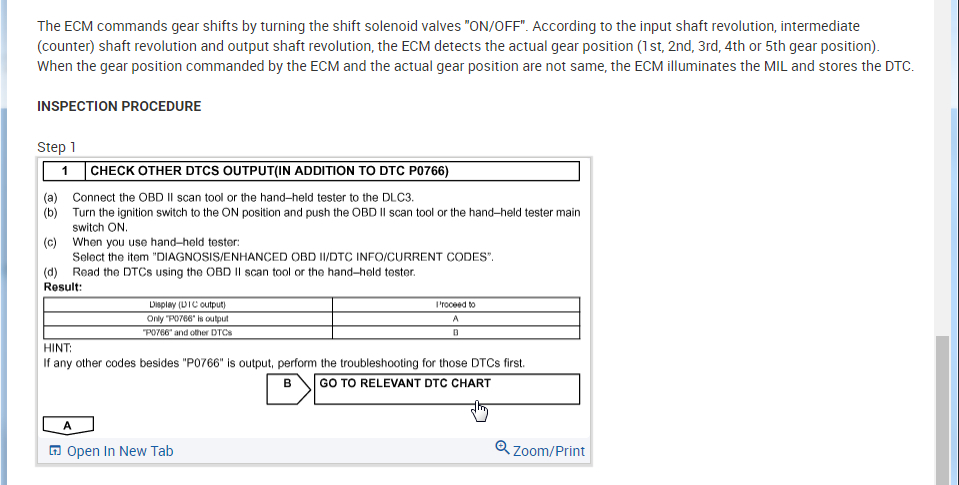
Task: Select the 'Only P0766 is output' table row
Action: pyautogui.click(x=187, y=318)
